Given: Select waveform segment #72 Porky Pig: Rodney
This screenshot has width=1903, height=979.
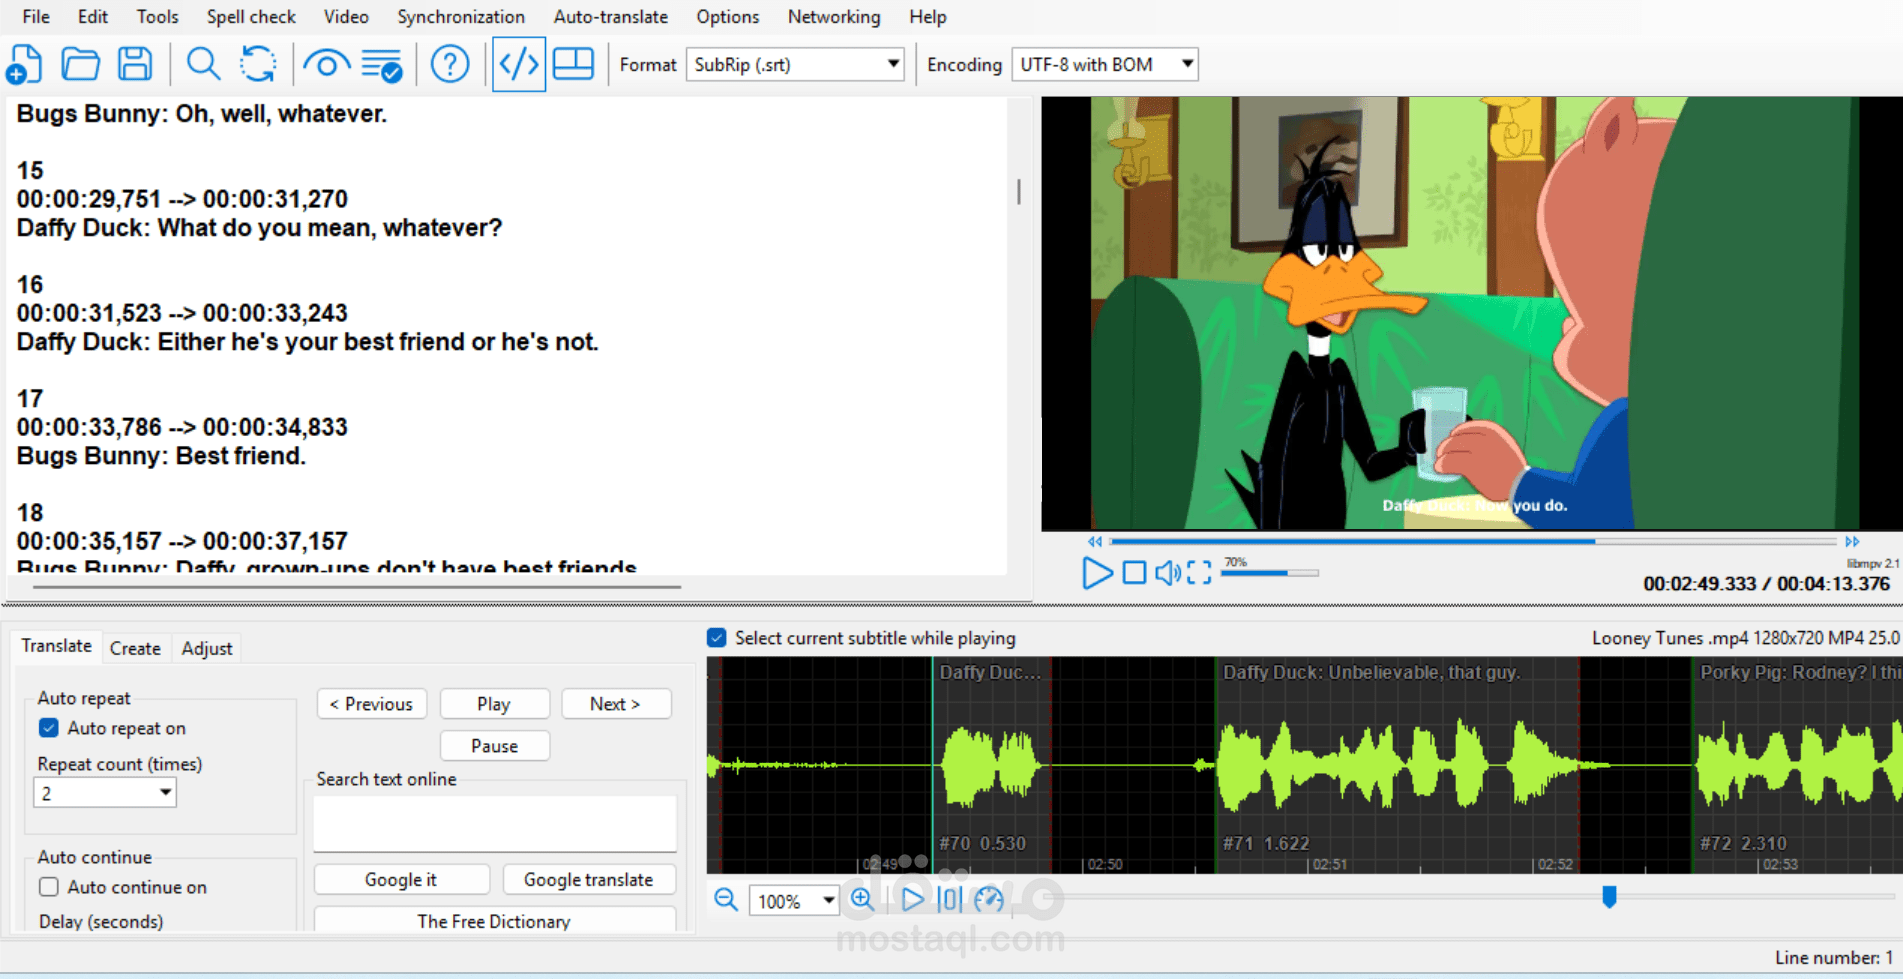Looking at the screenshot, I should click(x=1797, y=765).
